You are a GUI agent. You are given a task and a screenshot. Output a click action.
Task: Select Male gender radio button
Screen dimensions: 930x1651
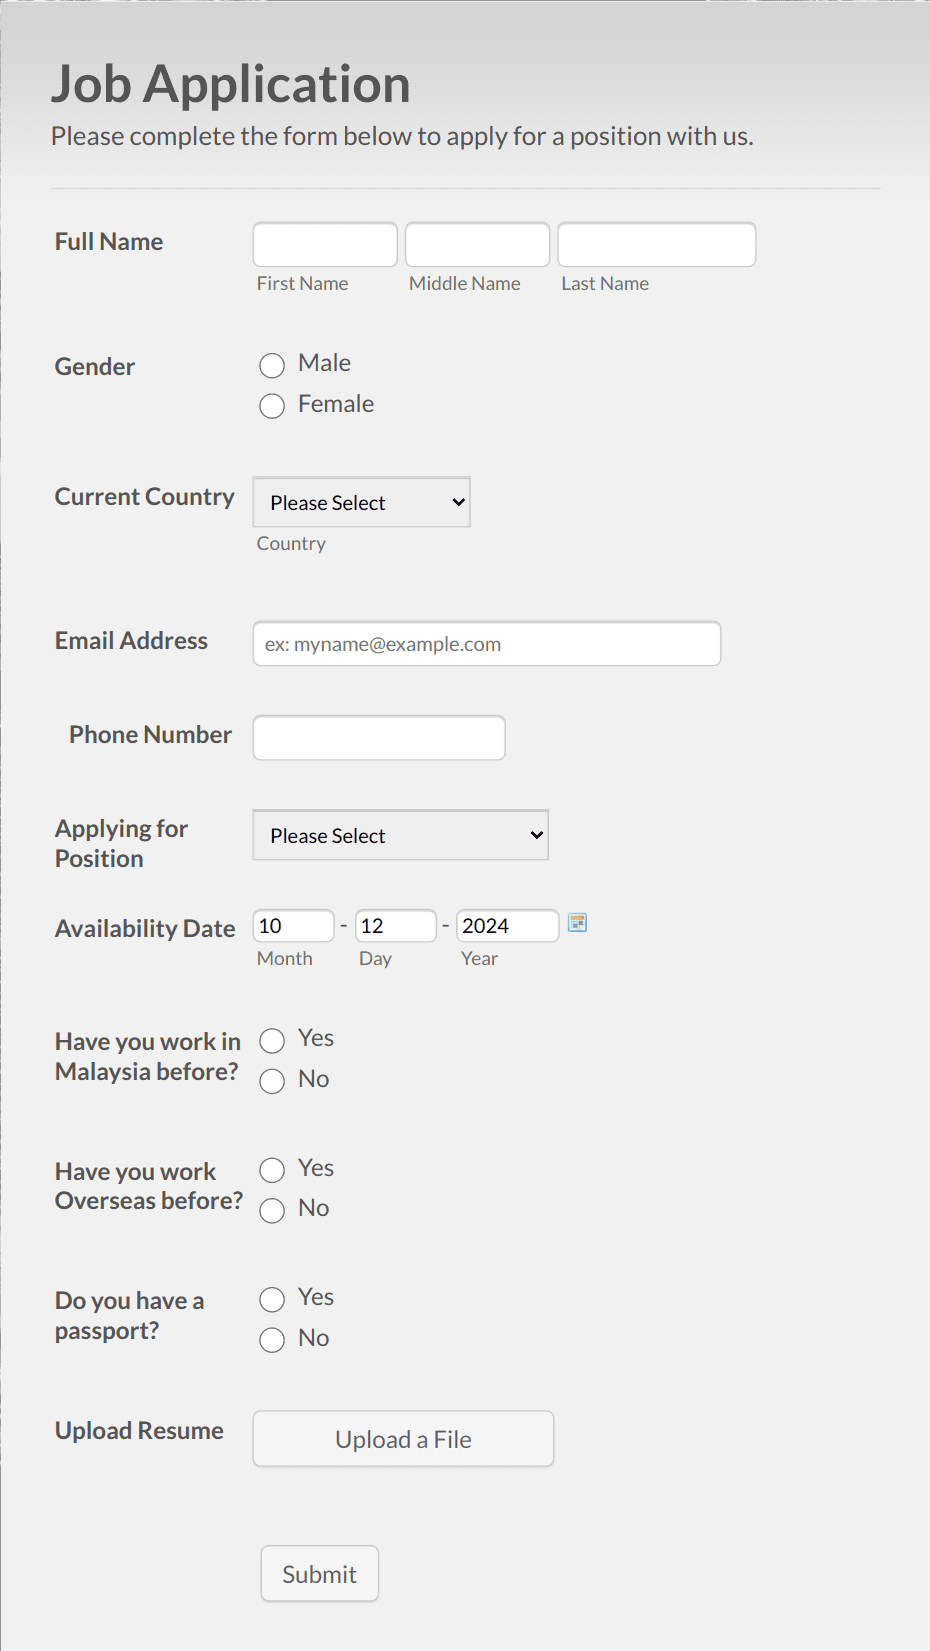click(x=272, y=366)
